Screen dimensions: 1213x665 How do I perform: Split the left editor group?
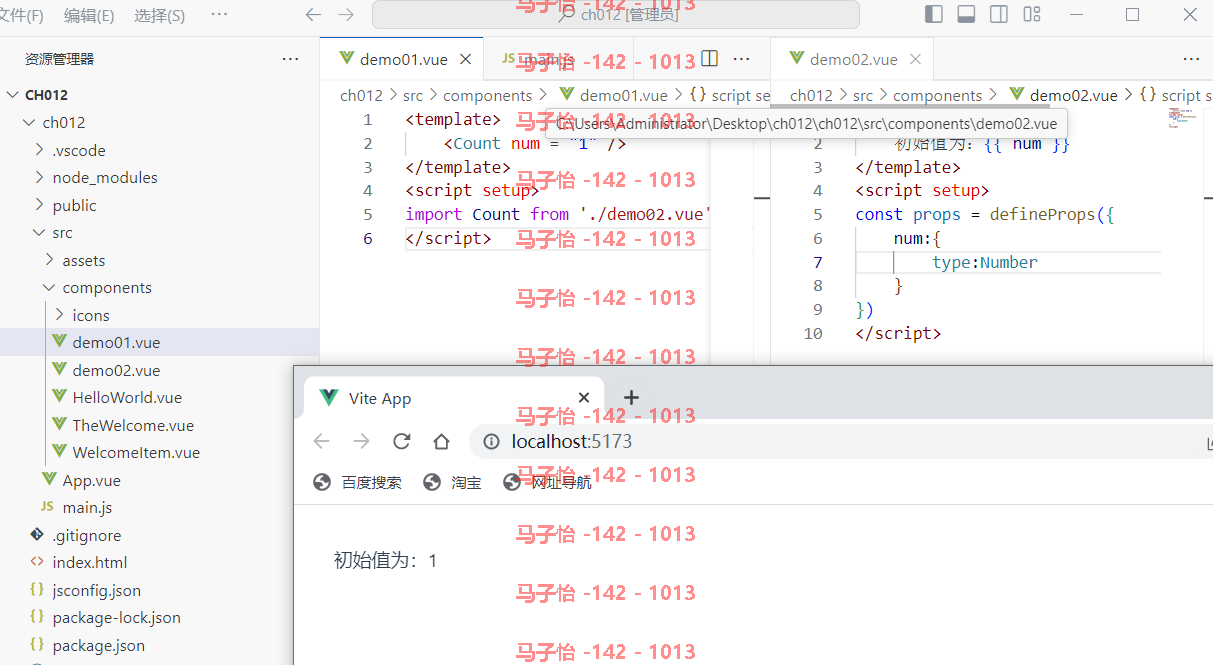709,59
